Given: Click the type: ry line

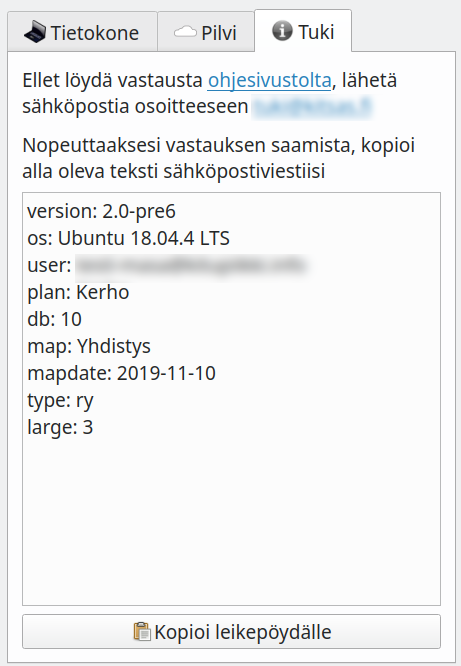Looking at the screenshot, I should click(60, 400).
